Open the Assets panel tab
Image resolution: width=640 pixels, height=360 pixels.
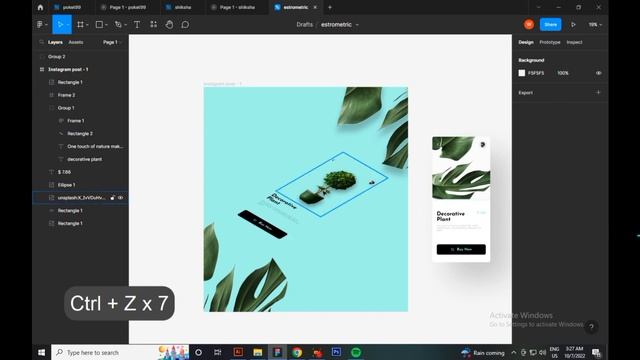click(76, 42)
